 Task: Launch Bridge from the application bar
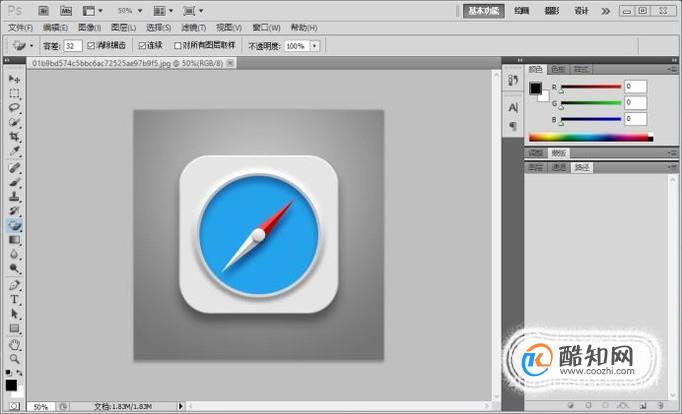(x=43, y=11)
